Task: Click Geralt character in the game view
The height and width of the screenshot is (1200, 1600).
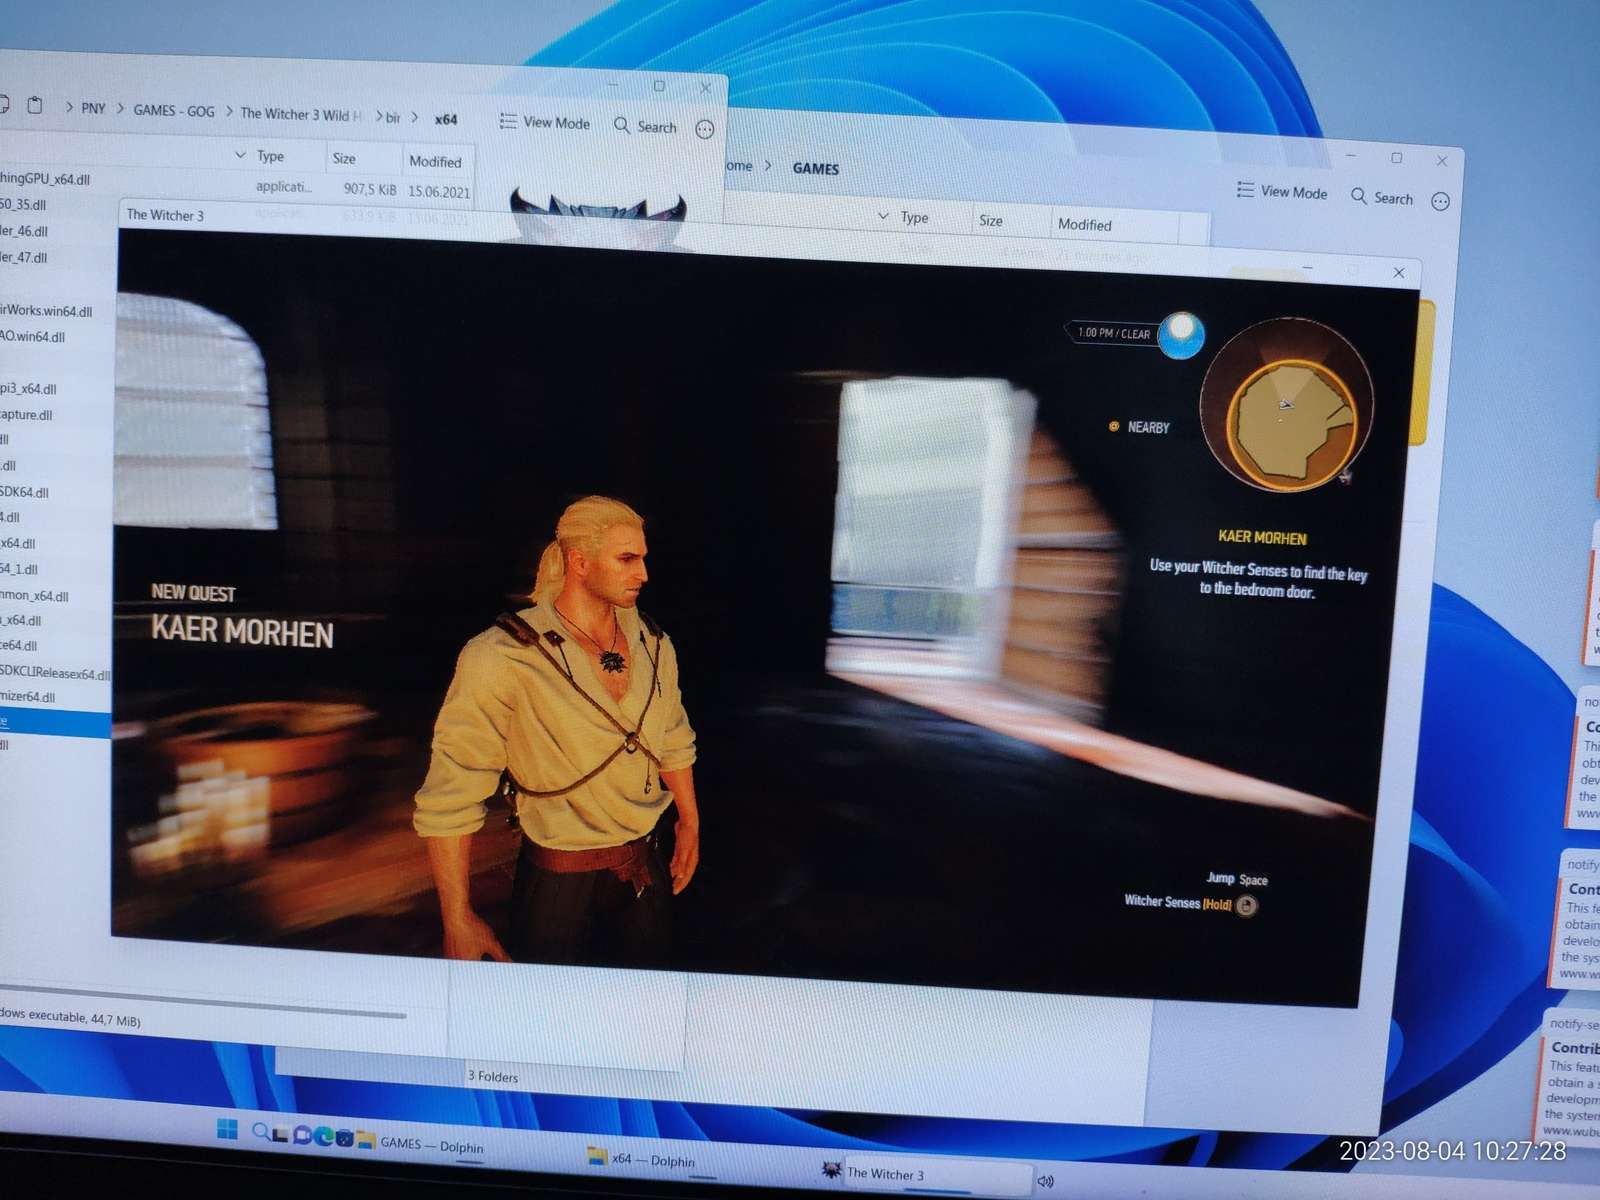Action: pyautogui.click(x=560, y=728)
